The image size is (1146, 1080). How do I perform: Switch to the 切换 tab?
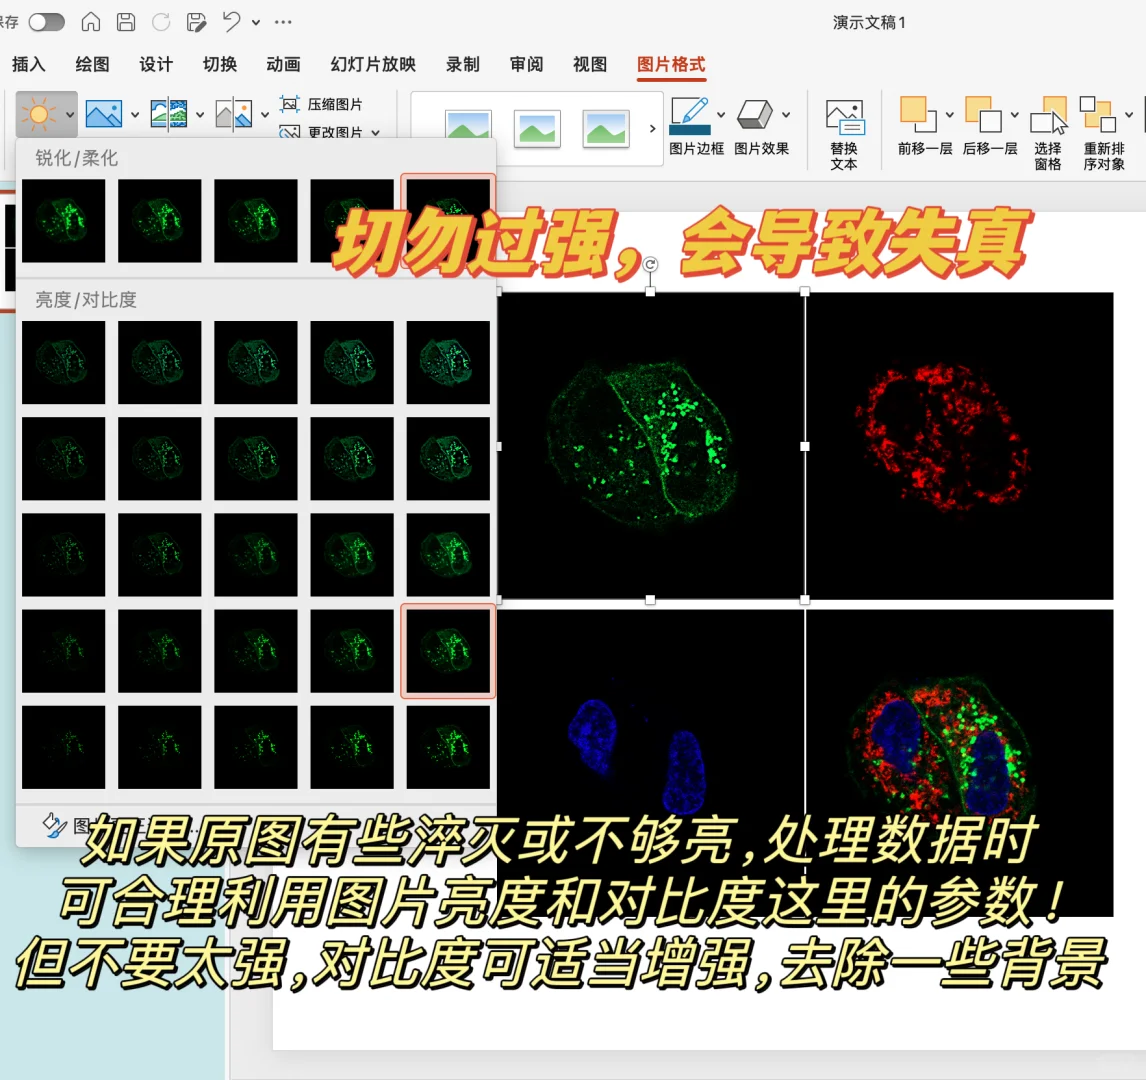(220, 64)
